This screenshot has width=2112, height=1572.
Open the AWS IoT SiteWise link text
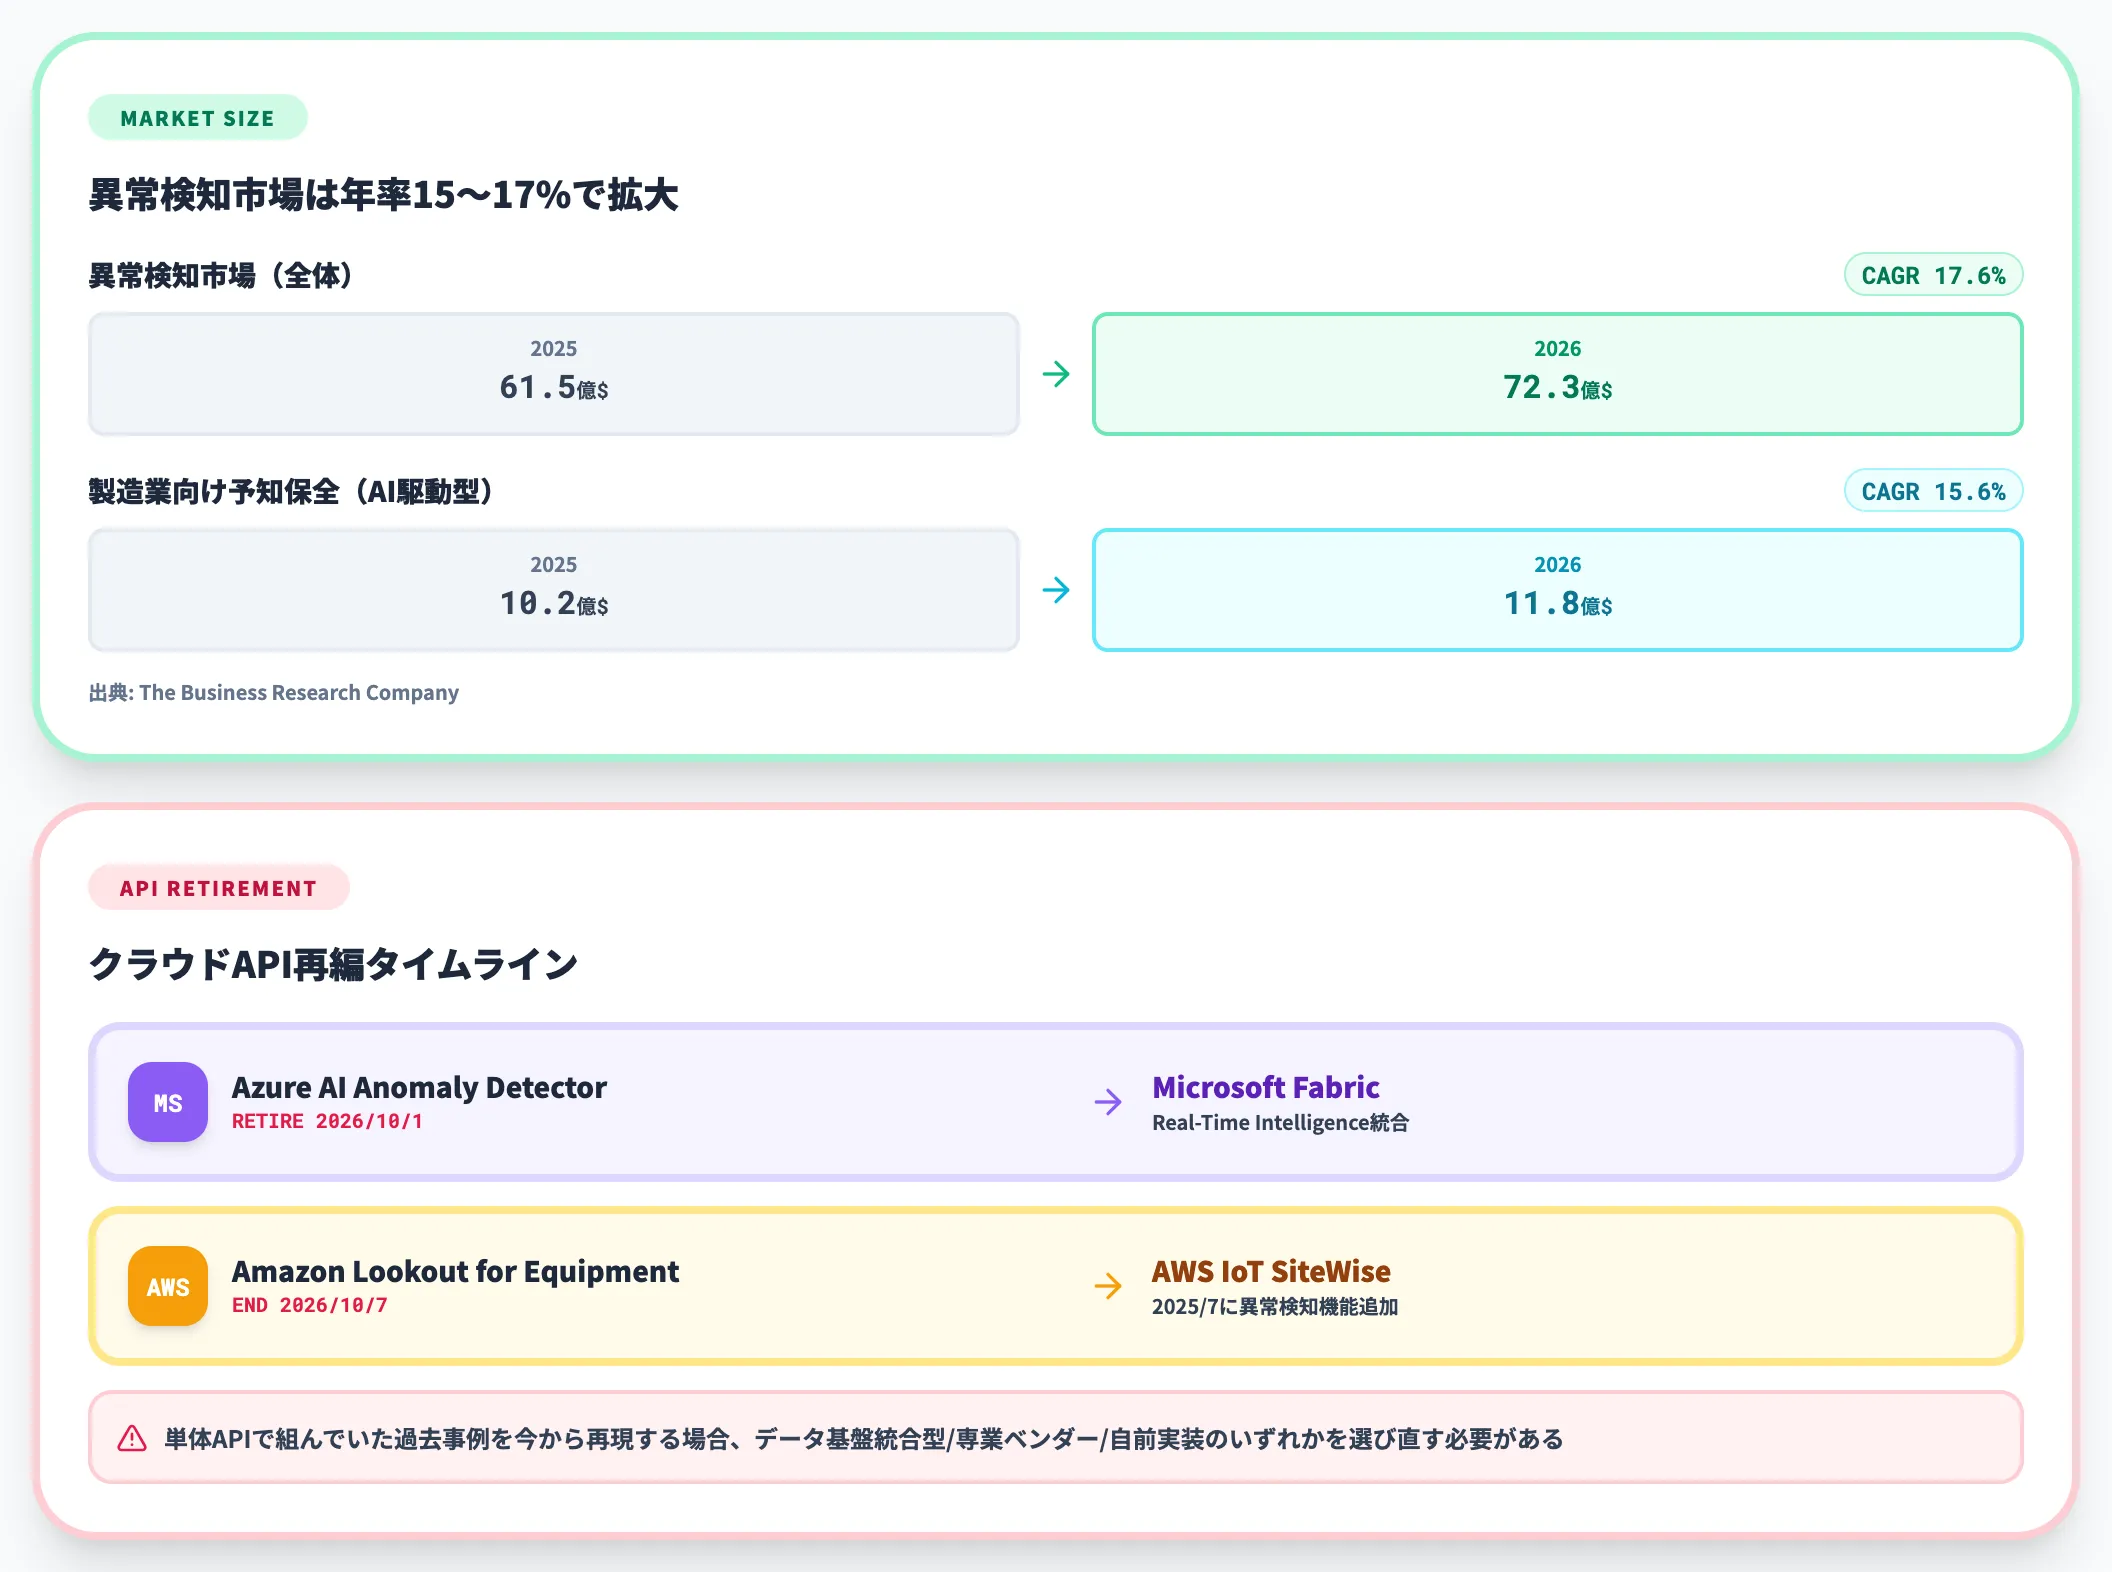click(1270, 1271)
